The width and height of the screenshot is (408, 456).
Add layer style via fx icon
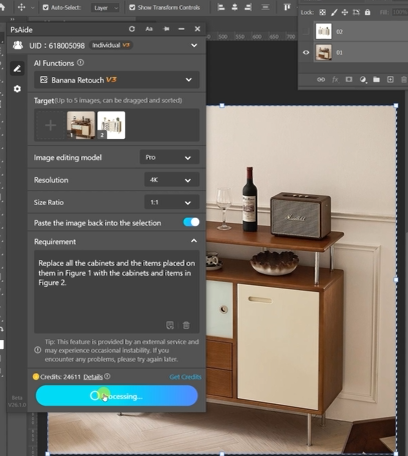(x=335, y=80)
